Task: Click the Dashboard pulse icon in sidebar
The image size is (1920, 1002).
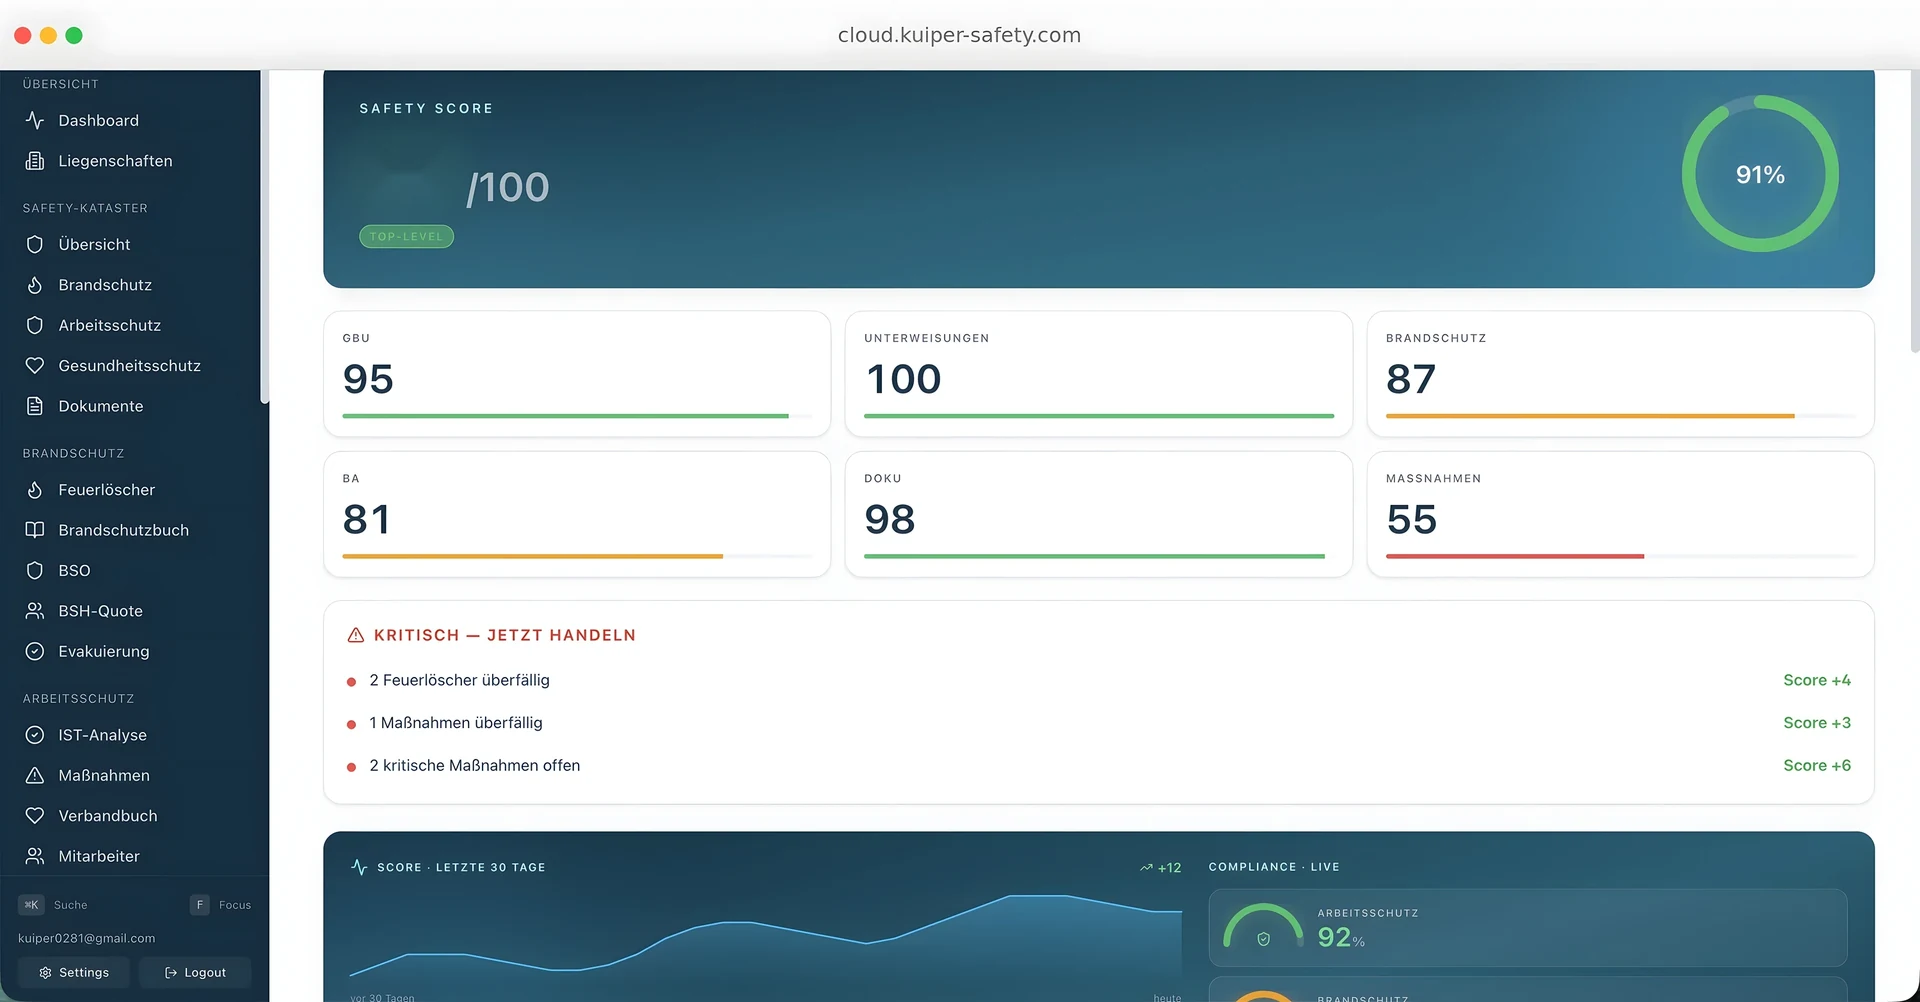Action: (x=35, y=120)
